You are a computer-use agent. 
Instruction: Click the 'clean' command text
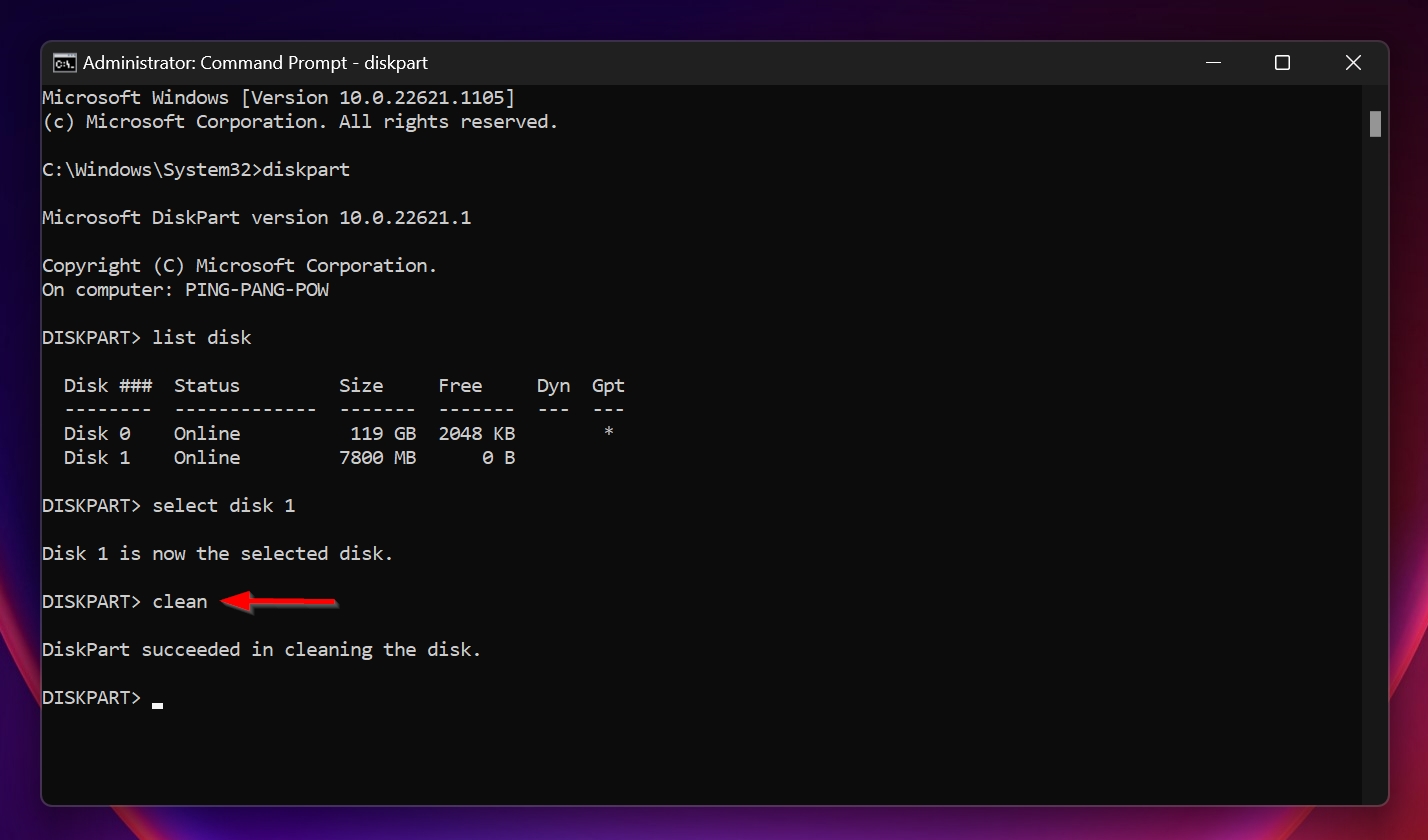coord(180,602)
